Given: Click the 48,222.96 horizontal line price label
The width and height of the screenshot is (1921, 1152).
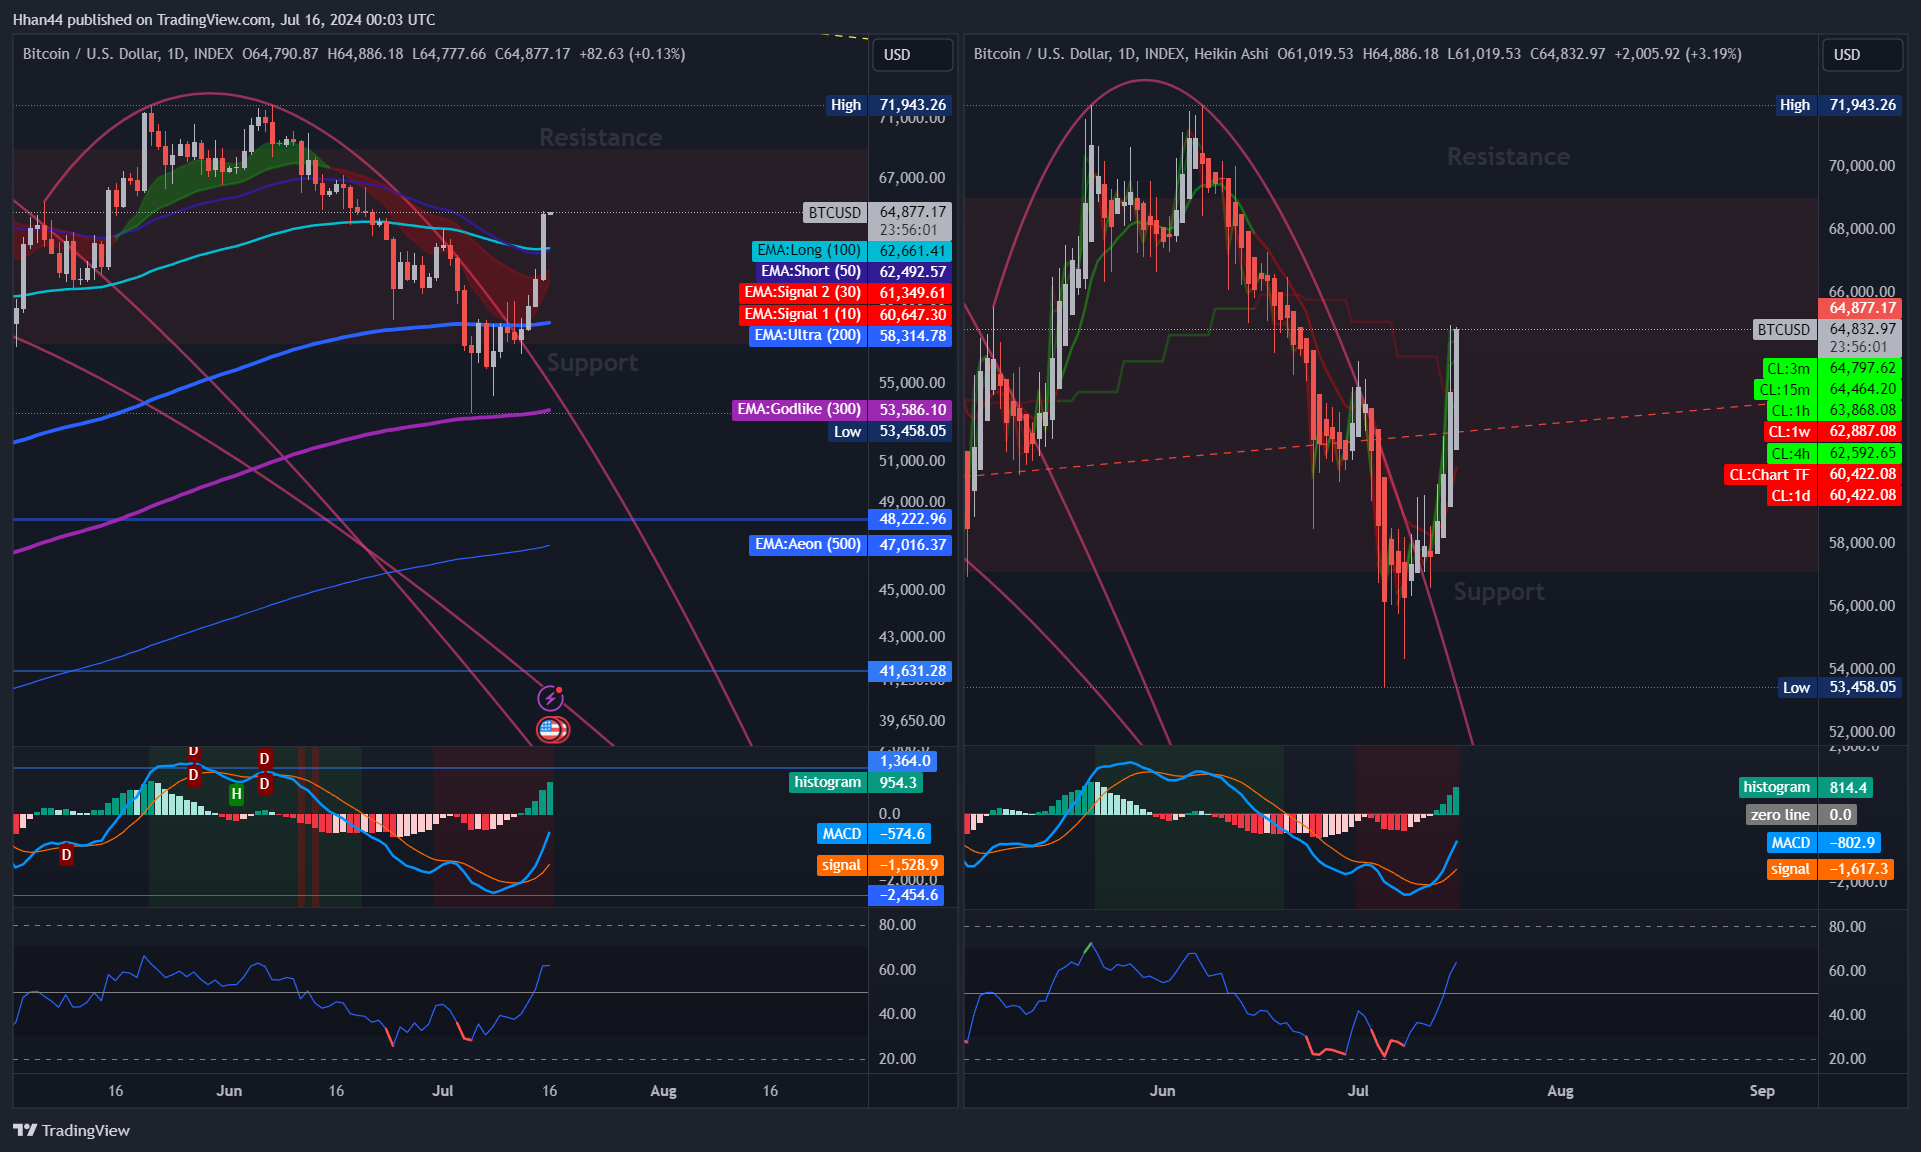Looking at the screenshot, I should [911, 519].
